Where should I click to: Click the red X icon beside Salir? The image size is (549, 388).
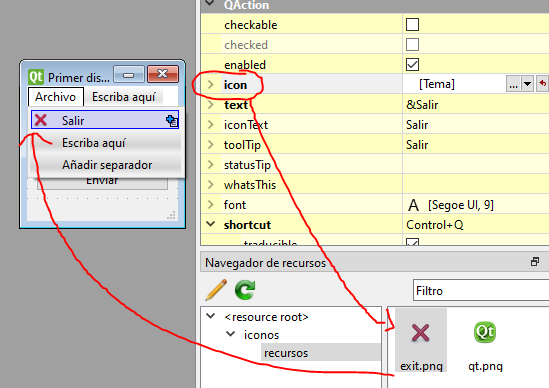click(41, 120)
